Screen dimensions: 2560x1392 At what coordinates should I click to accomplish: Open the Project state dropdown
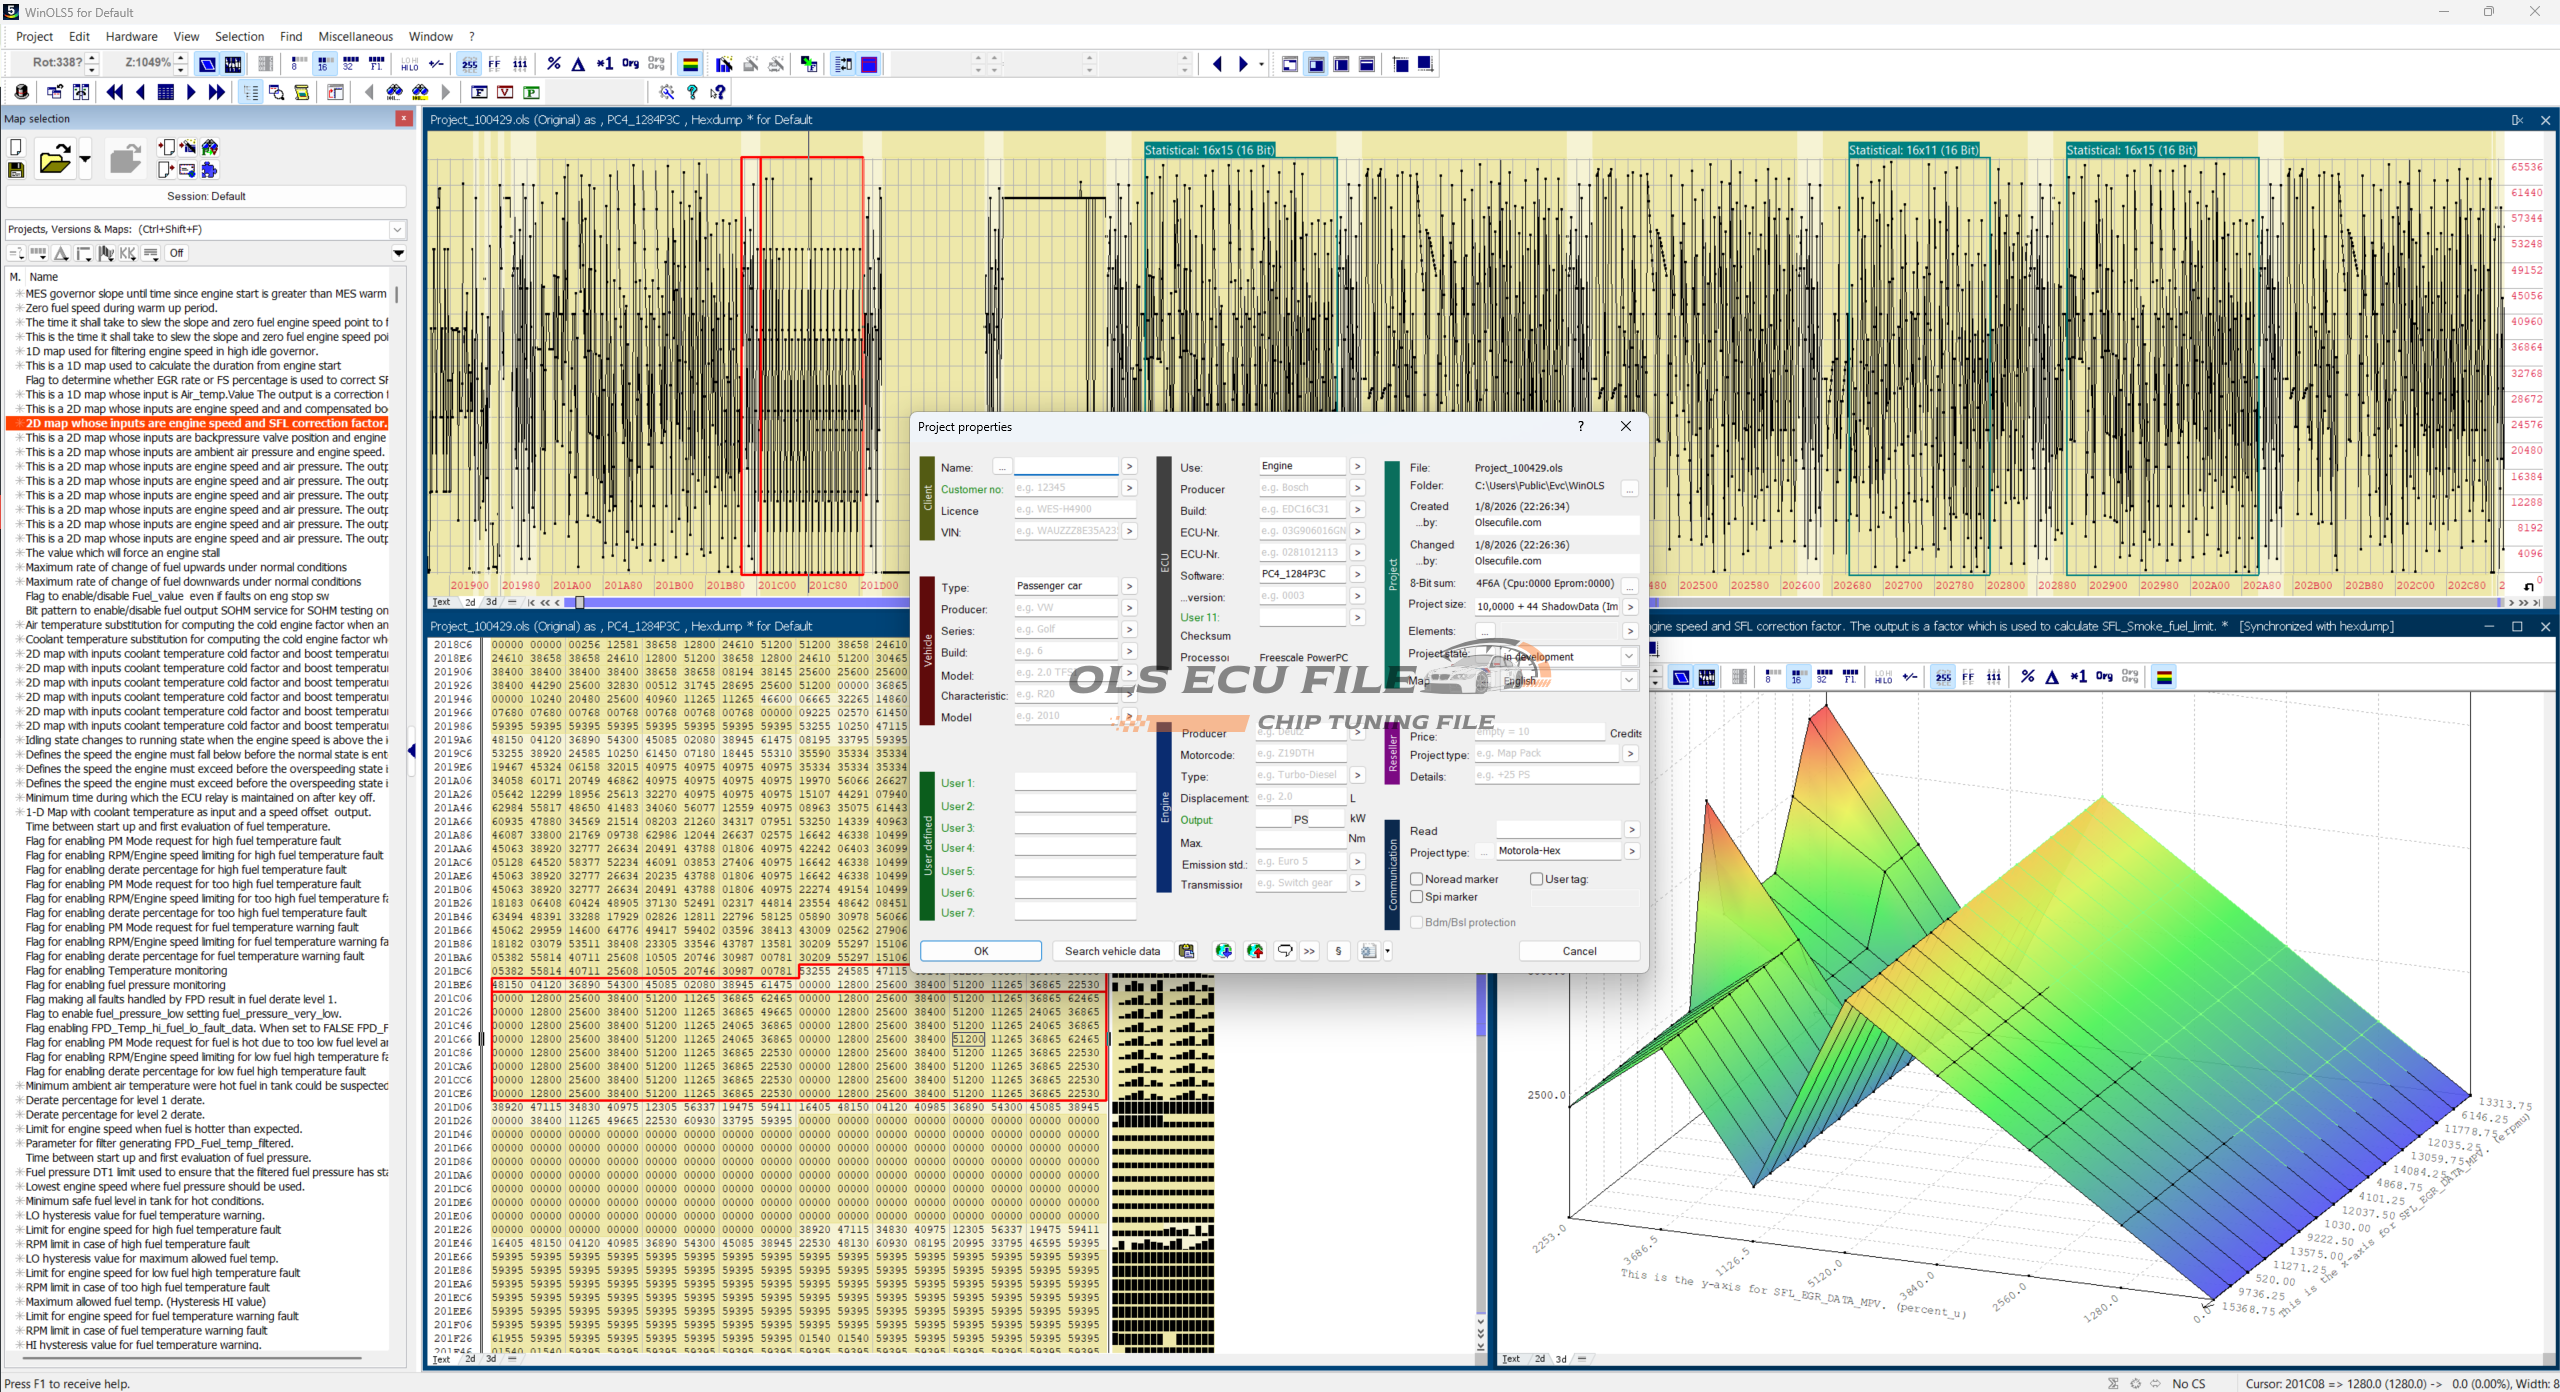pos(1628,657)
